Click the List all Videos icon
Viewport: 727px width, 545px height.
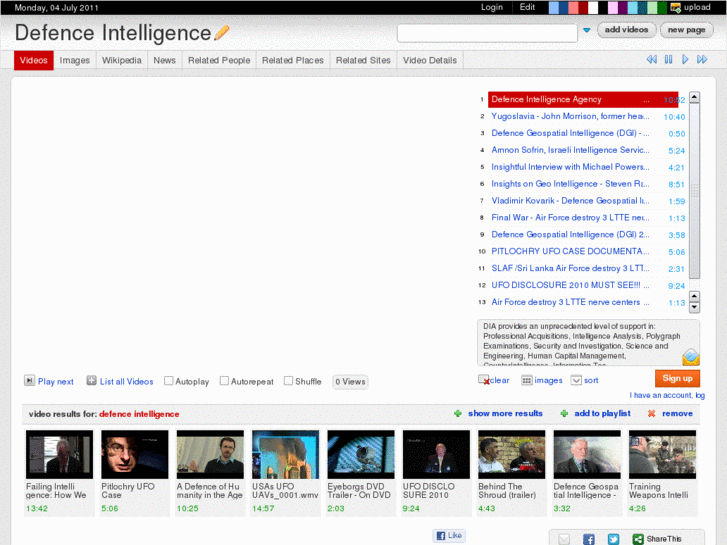coord(91,381)
